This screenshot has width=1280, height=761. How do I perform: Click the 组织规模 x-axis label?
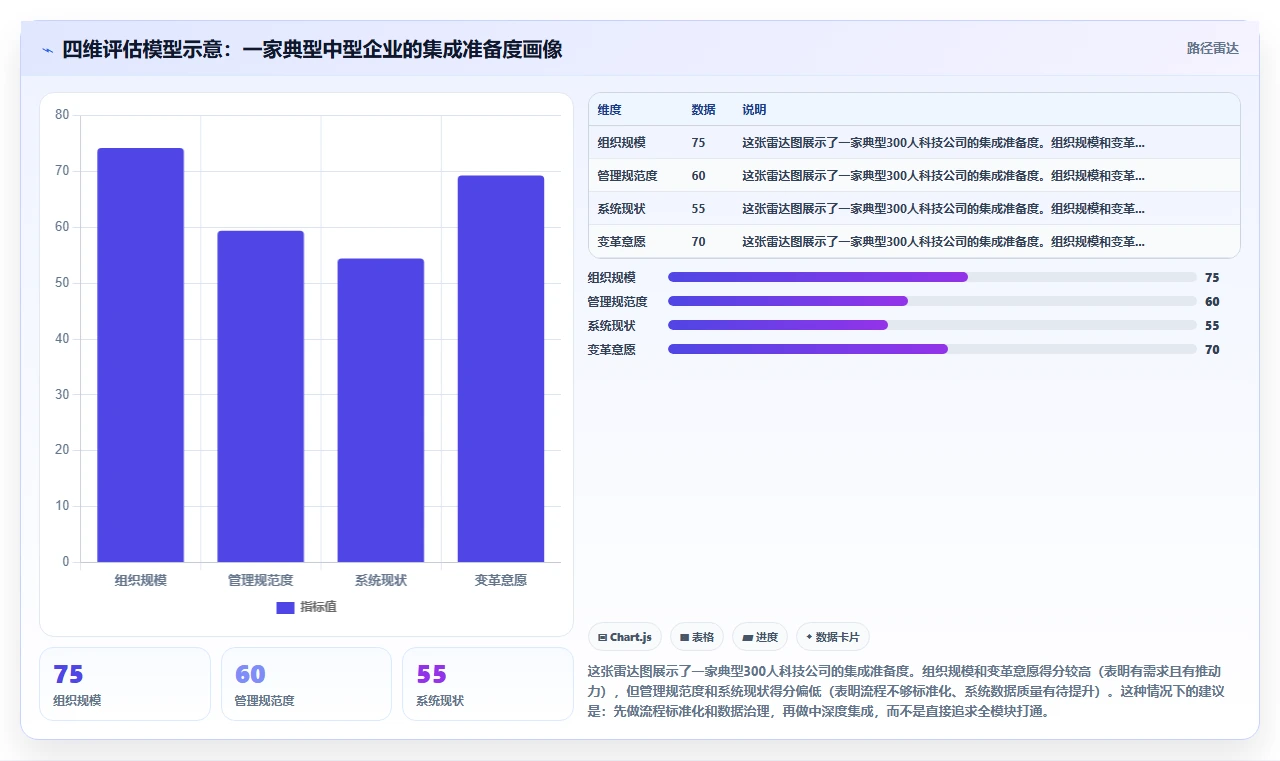(141, 580)
